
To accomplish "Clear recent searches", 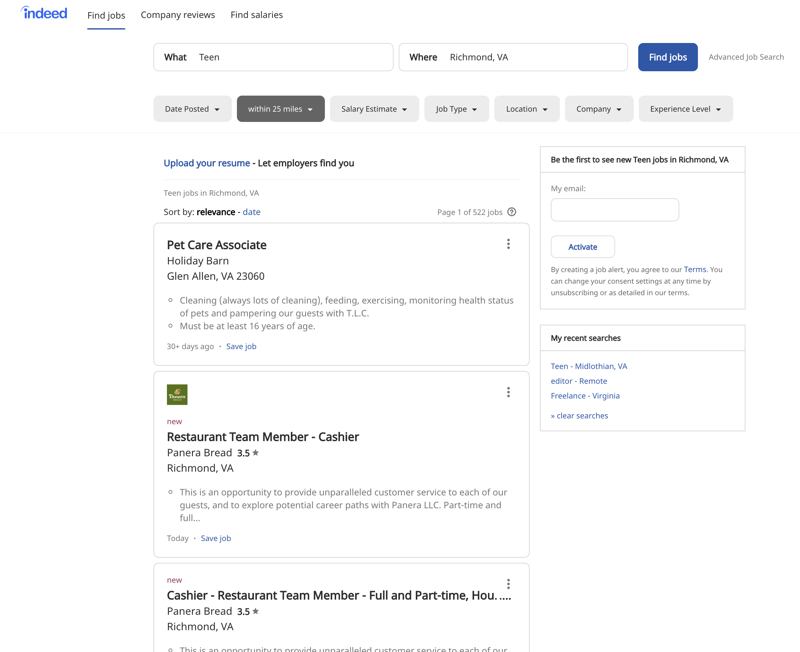I will coord(580,416).
